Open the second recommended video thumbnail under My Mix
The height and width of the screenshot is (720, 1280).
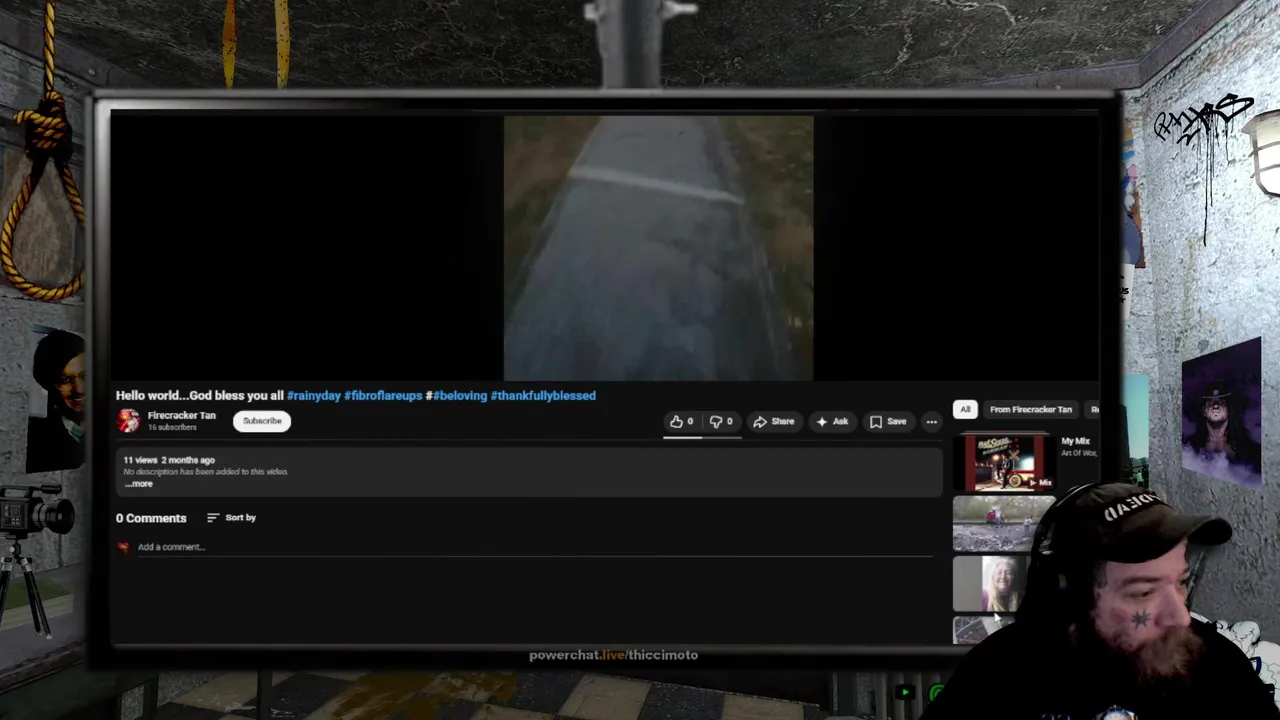1003,524
